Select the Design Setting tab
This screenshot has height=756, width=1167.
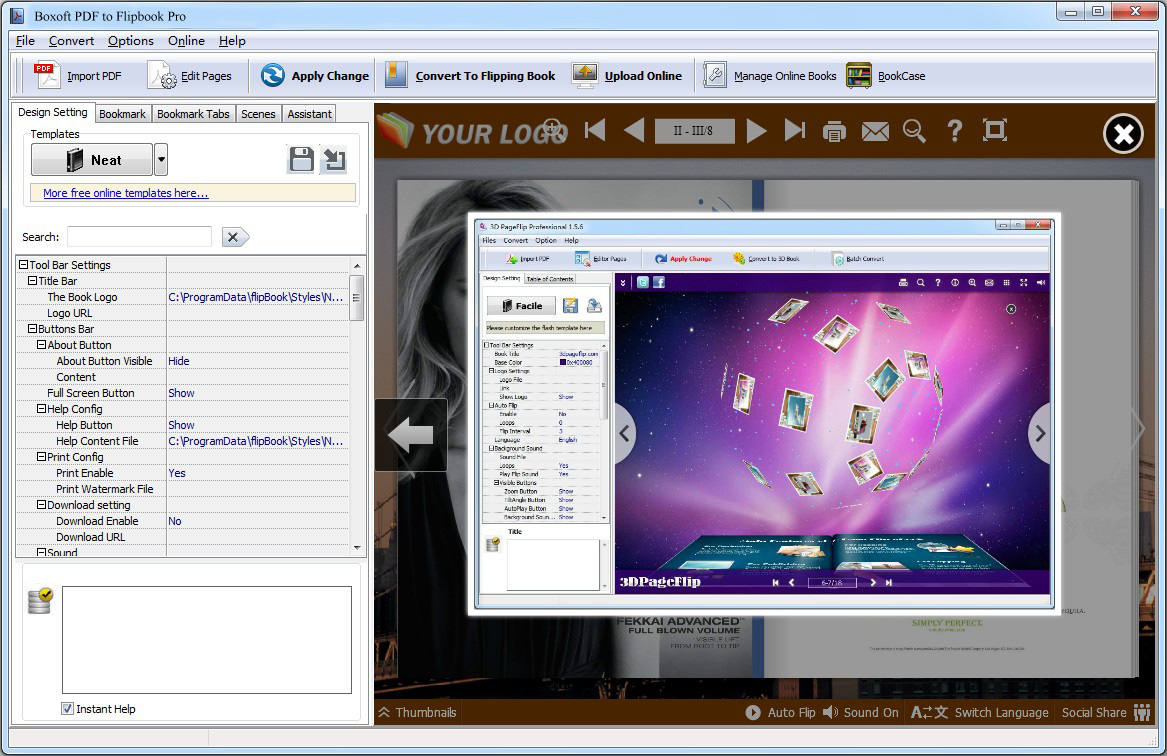pyautogui.click(x=53, y=112)
